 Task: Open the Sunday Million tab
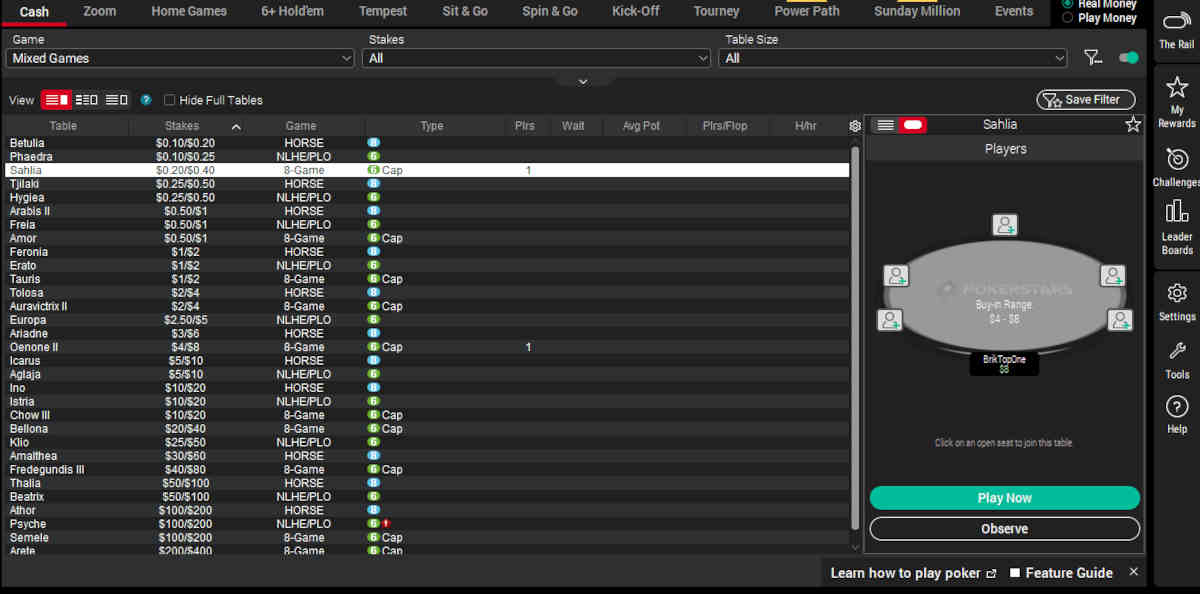pyautogui.click(x=917, y=11)
